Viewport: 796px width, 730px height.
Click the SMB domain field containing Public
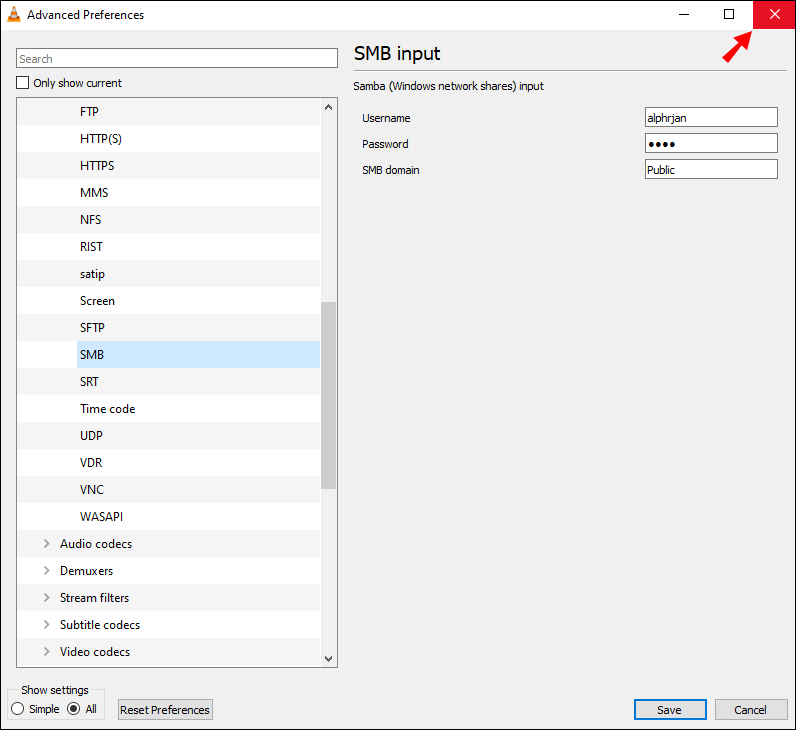coord(711,169)
